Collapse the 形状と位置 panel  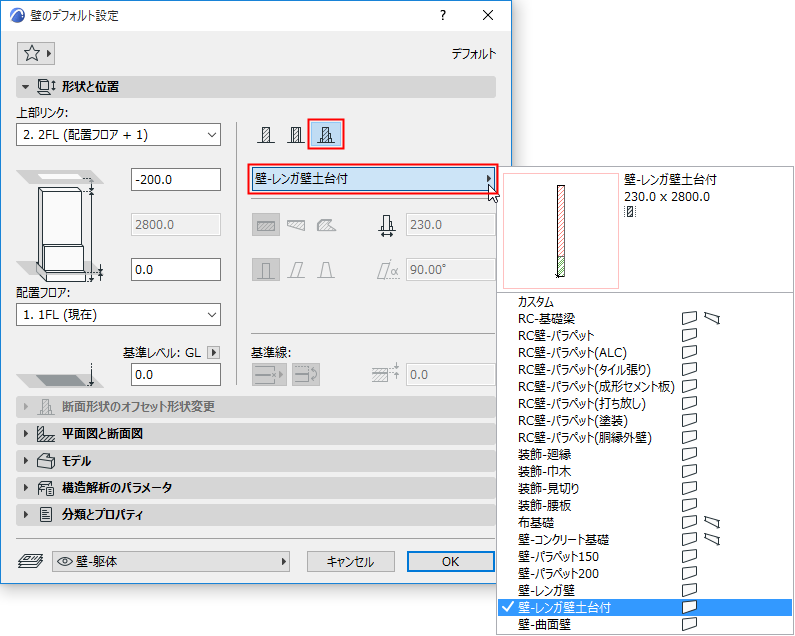[256, 87]
